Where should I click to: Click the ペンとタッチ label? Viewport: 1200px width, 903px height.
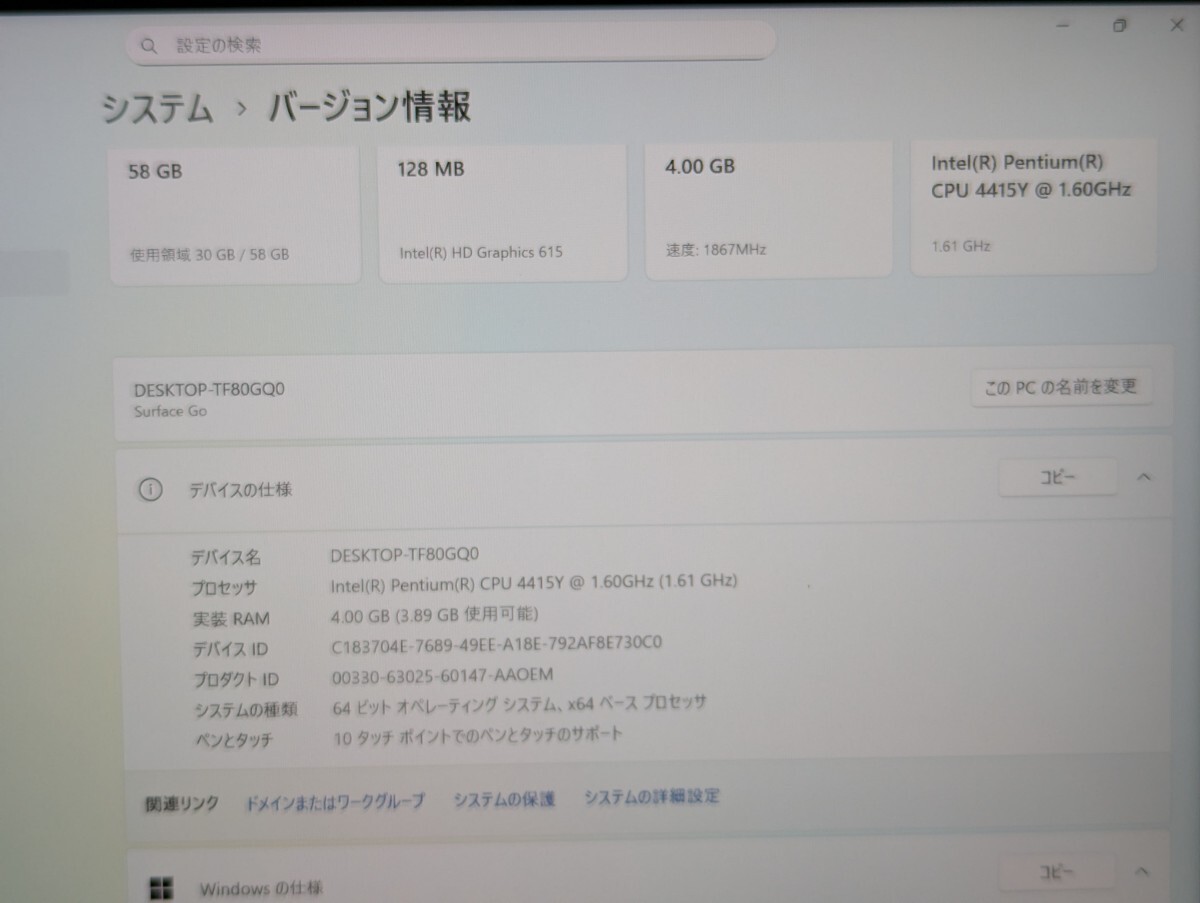[x=233, y=741]
